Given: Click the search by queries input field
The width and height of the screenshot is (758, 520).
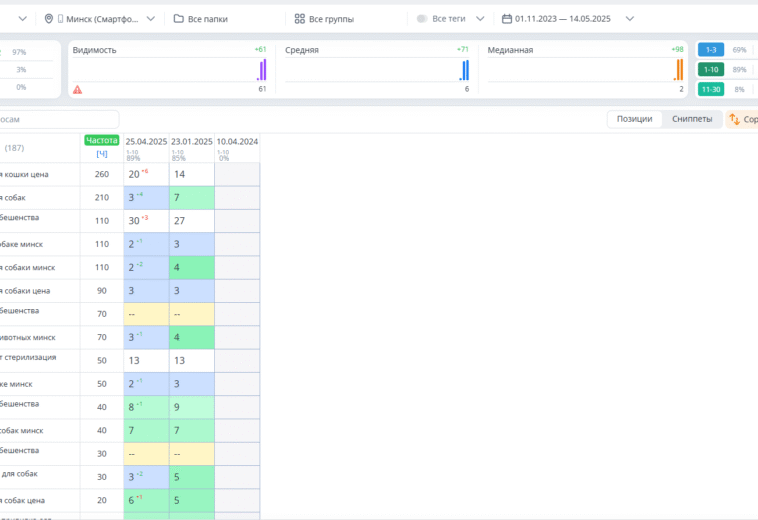Looking at the screenshot, I should pyautogui.click(x=59, y=119).
